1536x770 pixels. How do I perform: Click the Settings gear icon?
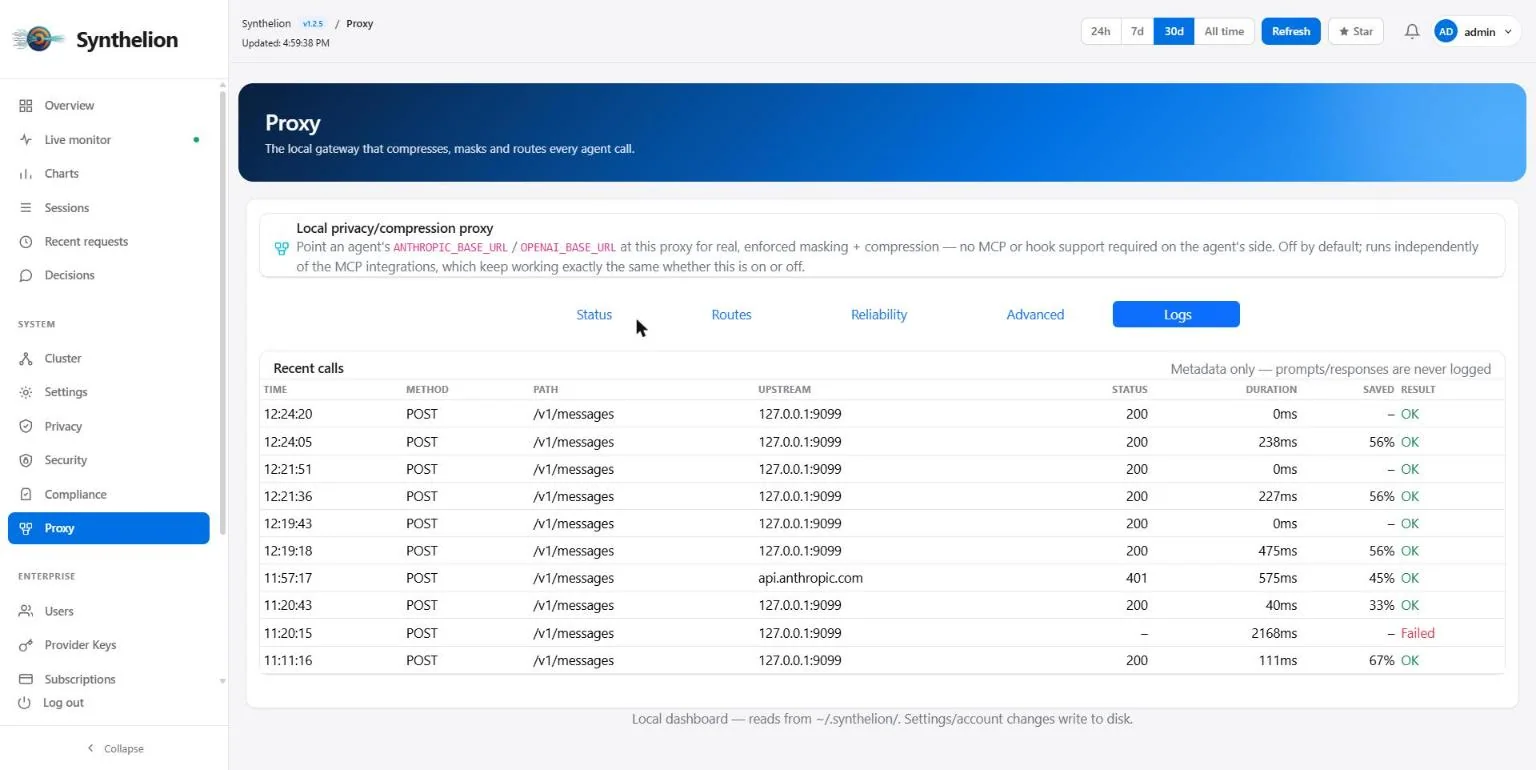(x=26, y=392)
